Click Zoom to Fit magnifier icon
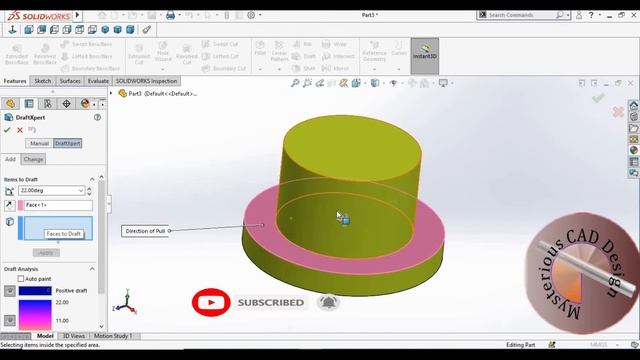Image resolution: width=640 pixels, height=360 pixels. click(x=295, y=83)
